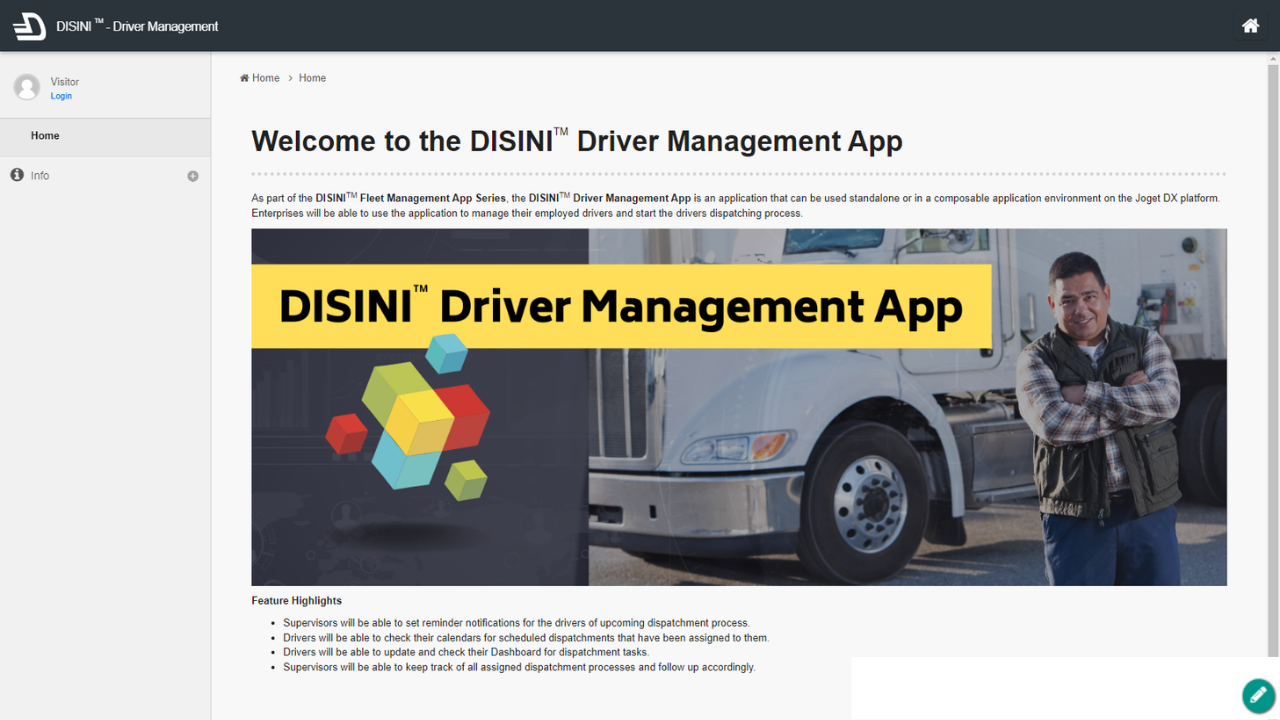Select Home in the sidebar menu
Screen dimensions: 1280x720
[45, 136]
